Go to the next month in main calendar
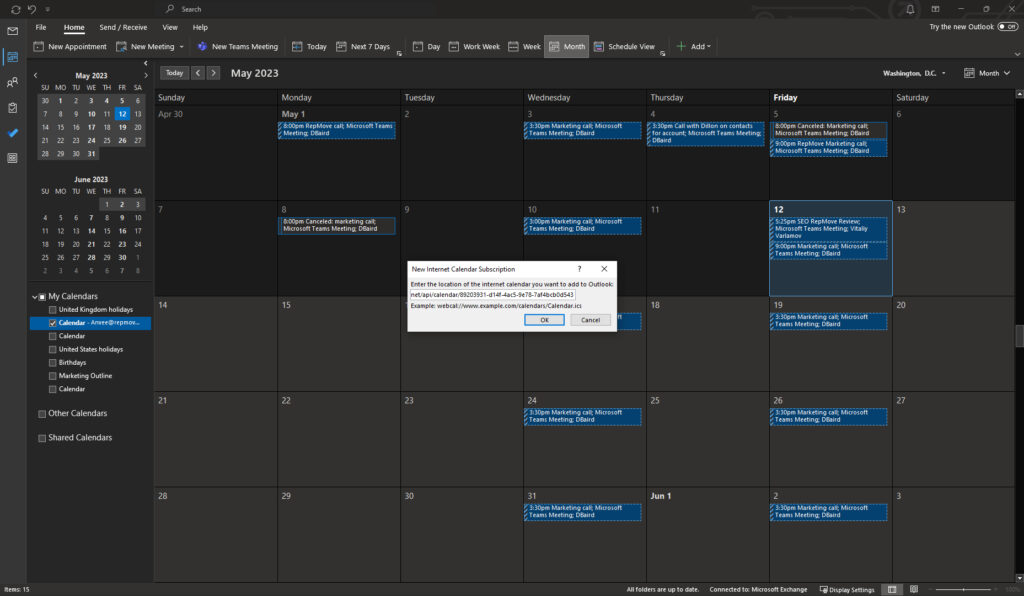 [x=214, y=73]
